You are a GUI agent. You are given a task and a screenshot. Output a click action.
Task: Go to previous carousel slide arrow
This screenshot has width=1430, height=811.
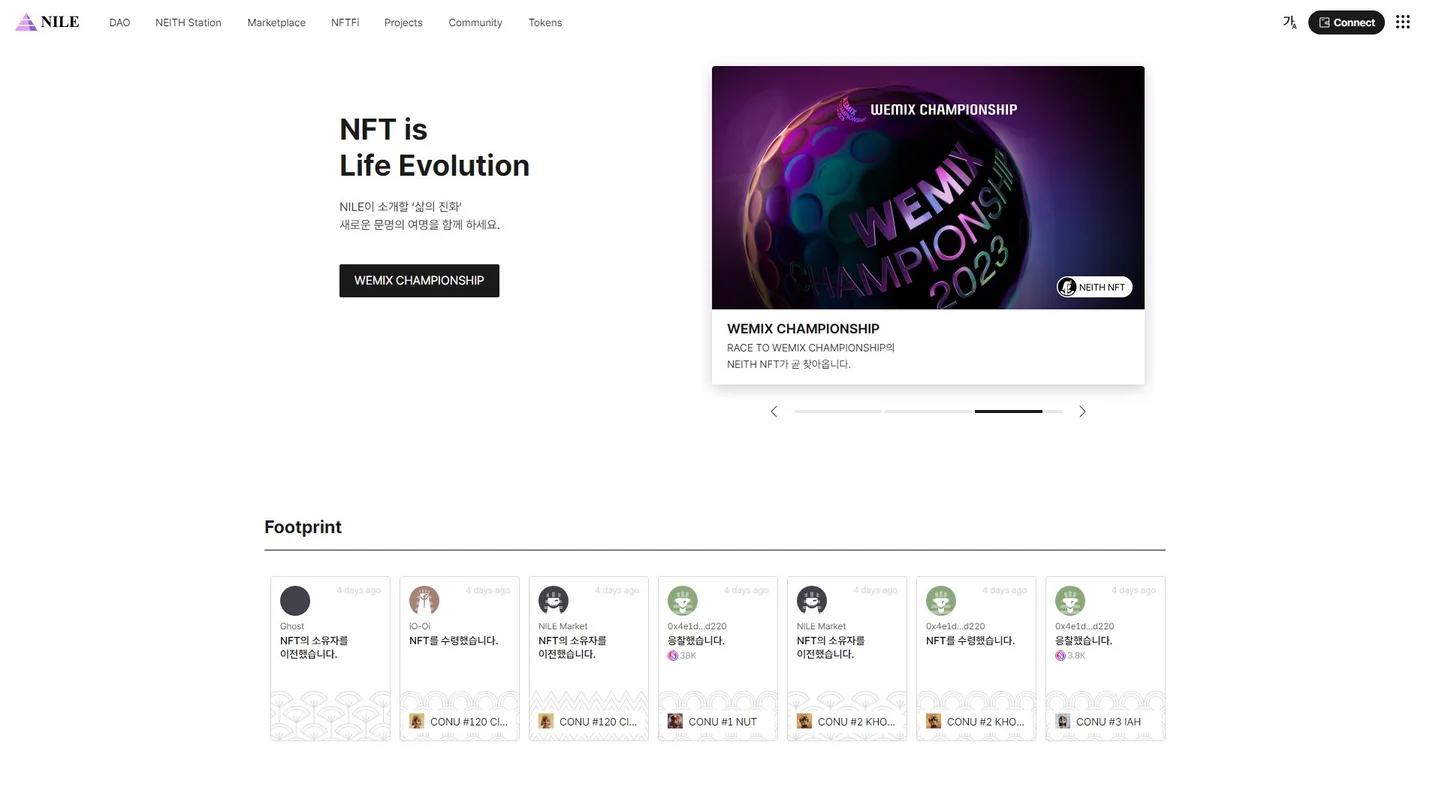[774, 411]
